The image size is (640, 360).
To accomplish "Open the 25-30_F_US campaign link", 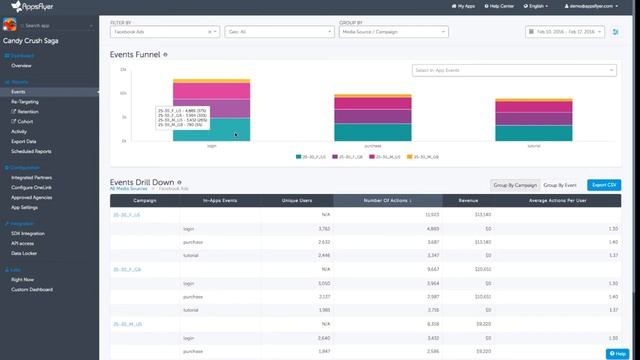I will 127,215.
